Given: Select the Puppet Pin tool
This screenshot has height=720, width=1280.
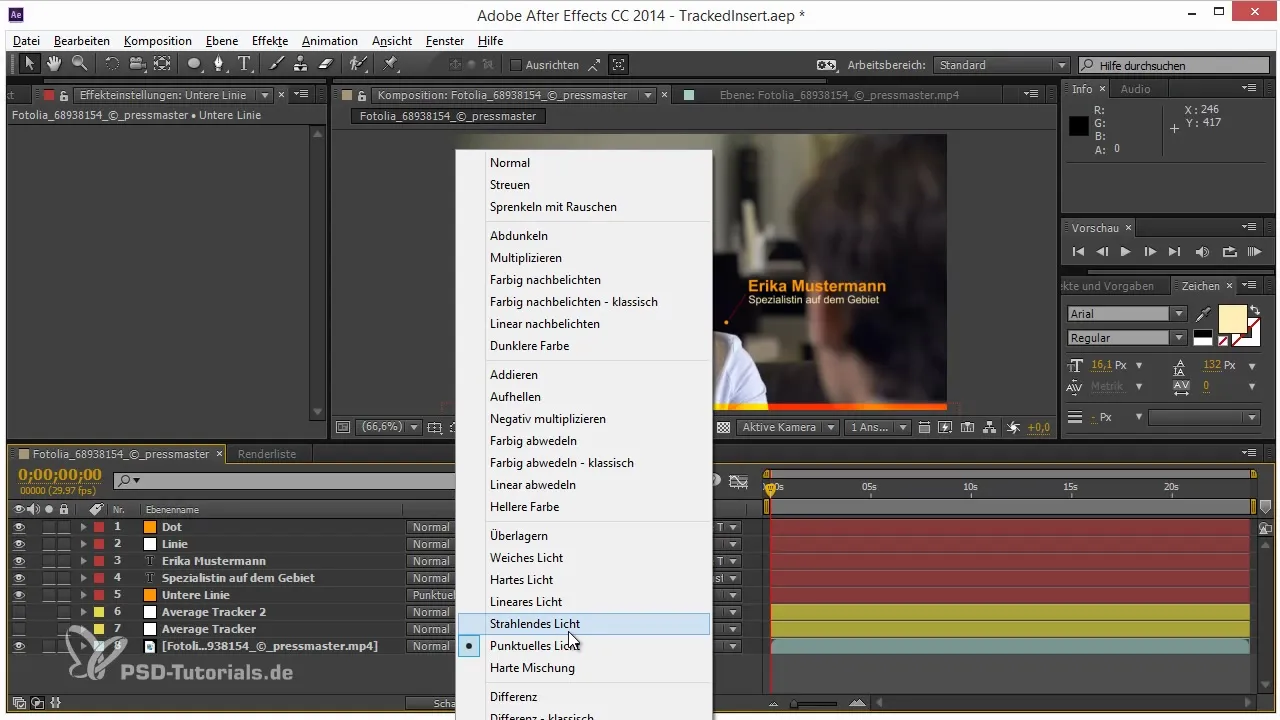Looking at the screenshot, I should pyautogui.click(x=391, y=64).
